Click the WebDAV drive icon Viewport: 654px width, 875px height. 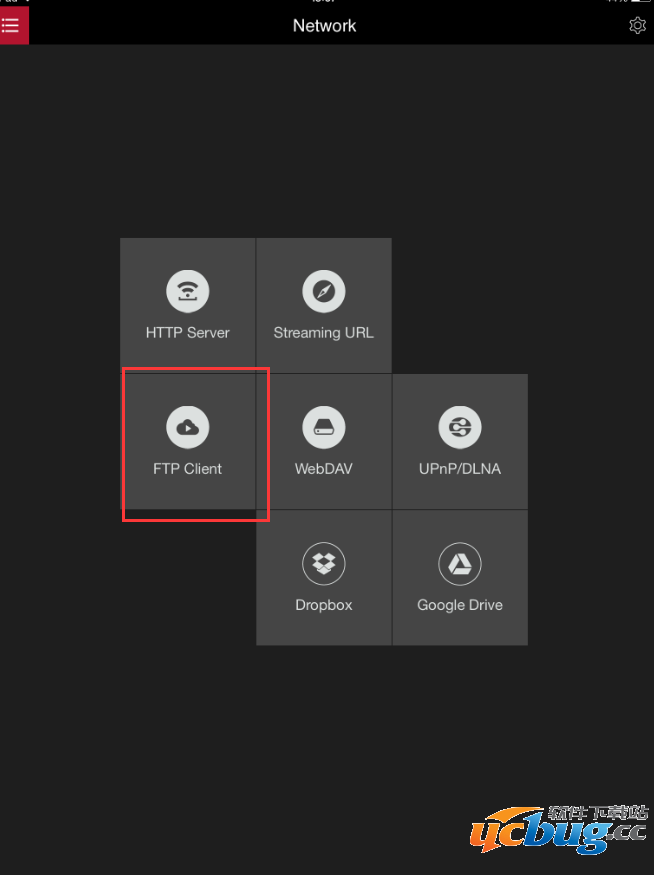pos(324,428)
